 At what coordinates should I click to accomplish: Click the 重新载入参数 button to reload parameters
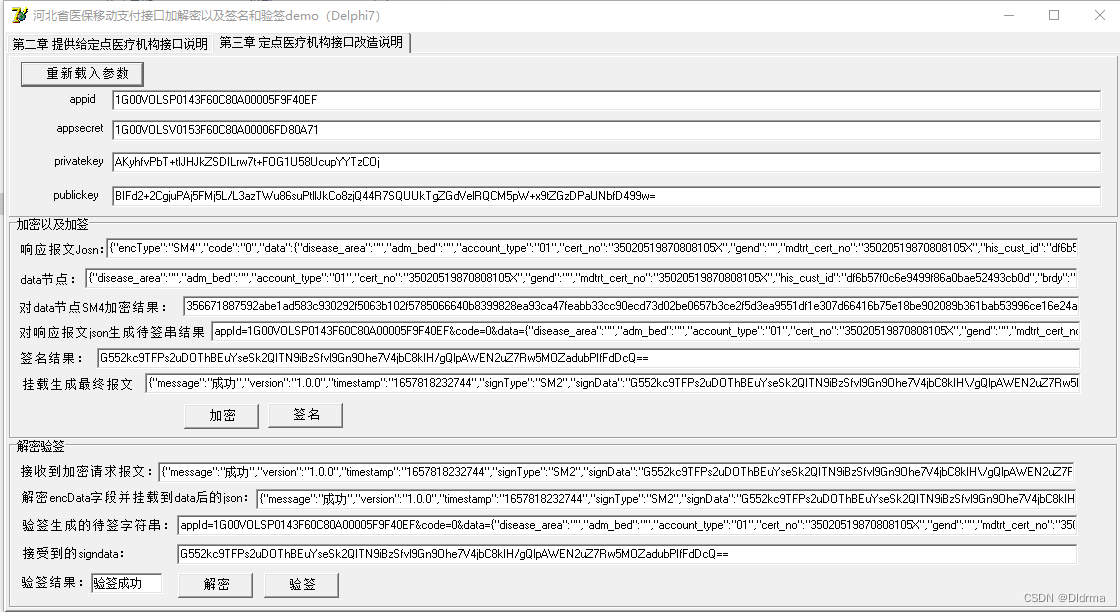(x=82, y=73)
